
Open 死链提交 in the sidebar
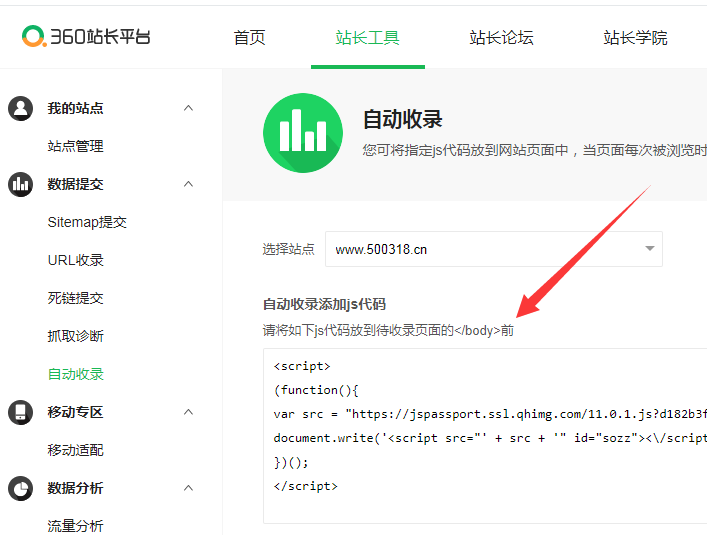(76, 298)
